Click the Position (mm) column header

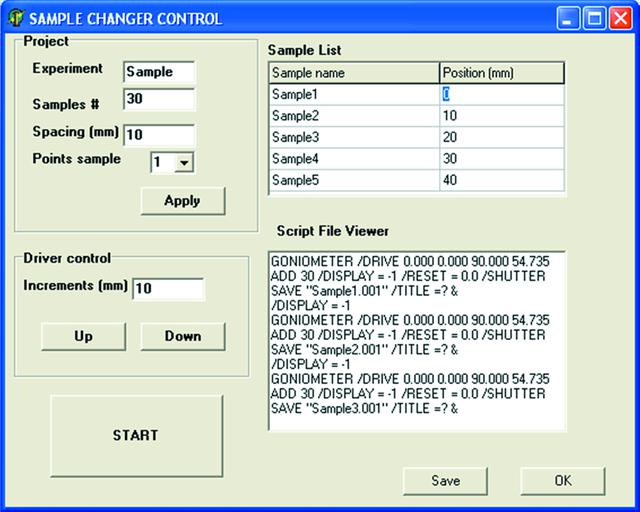[x=502, y=73]
